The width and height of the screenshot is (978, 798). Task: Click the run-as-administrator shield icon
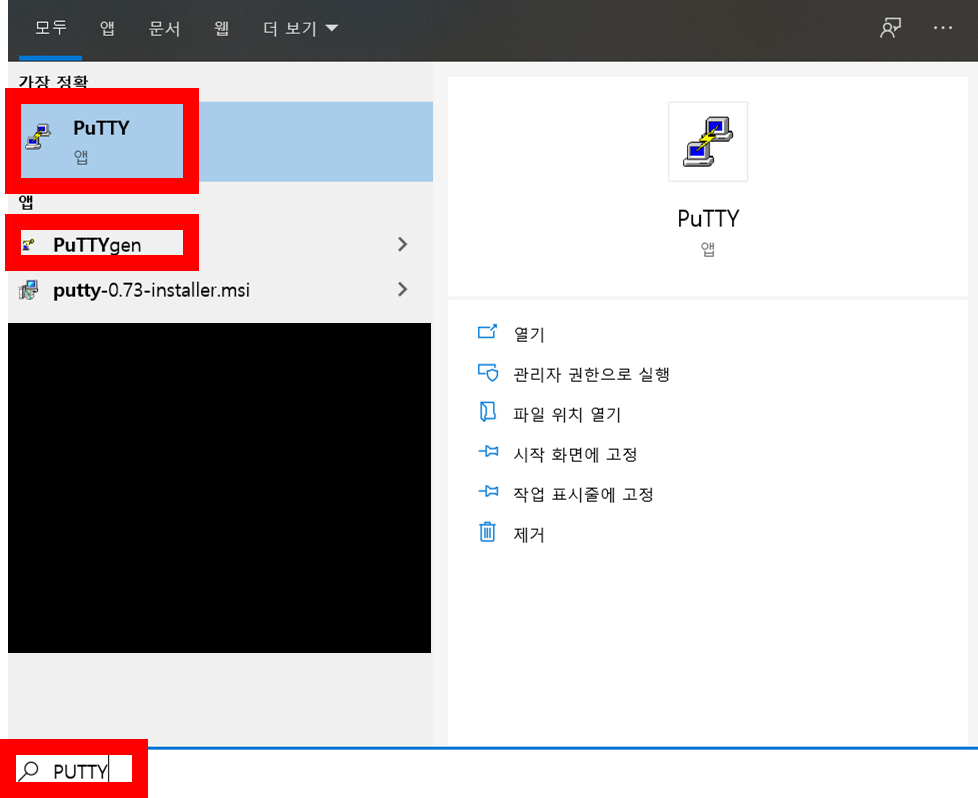[488, 372]
